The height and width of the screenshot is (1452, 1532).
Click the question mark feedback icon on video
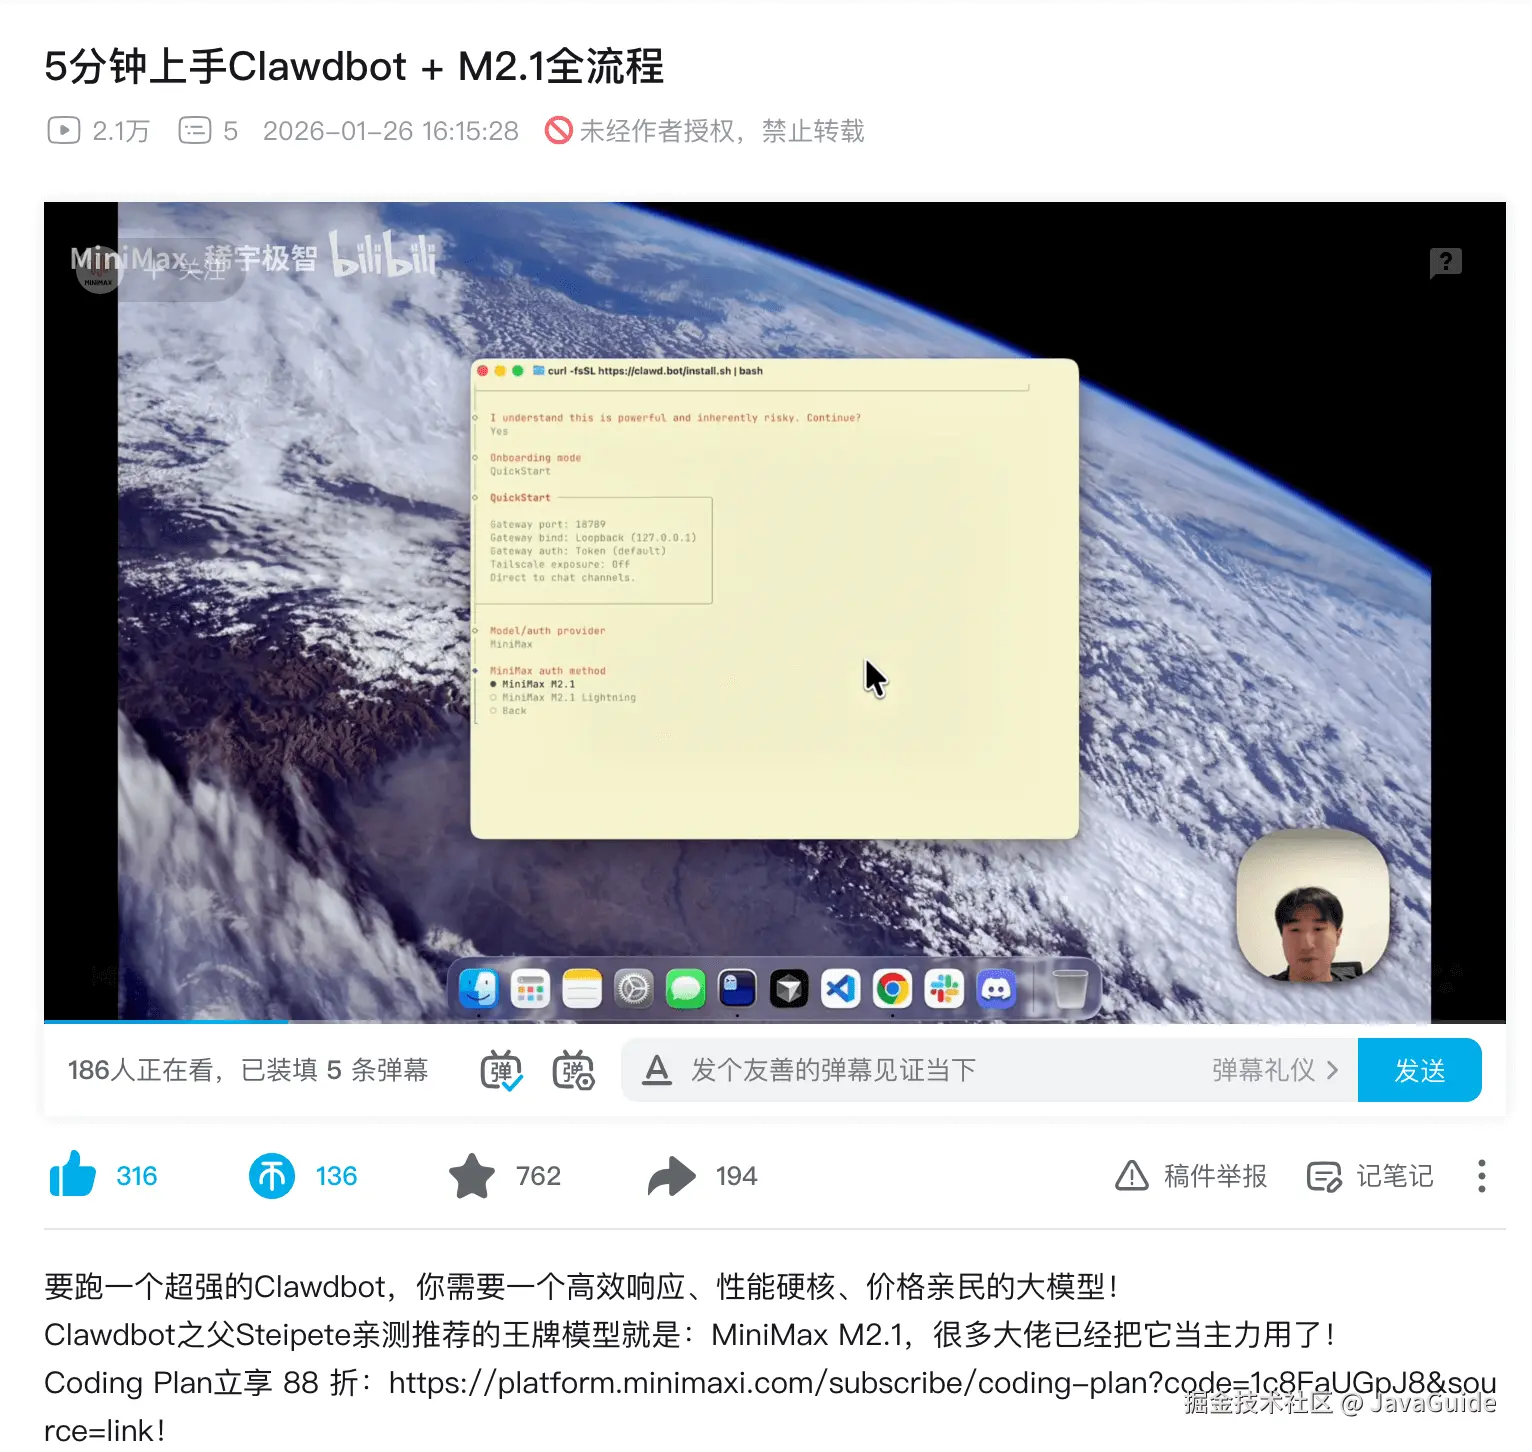click(1445, 263)
